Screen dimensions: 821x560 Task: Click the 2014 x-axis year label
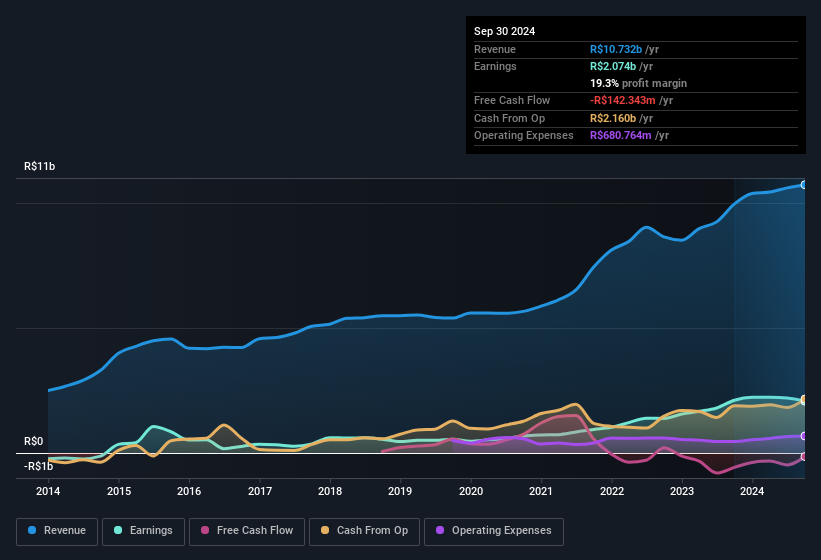point(48,491)
